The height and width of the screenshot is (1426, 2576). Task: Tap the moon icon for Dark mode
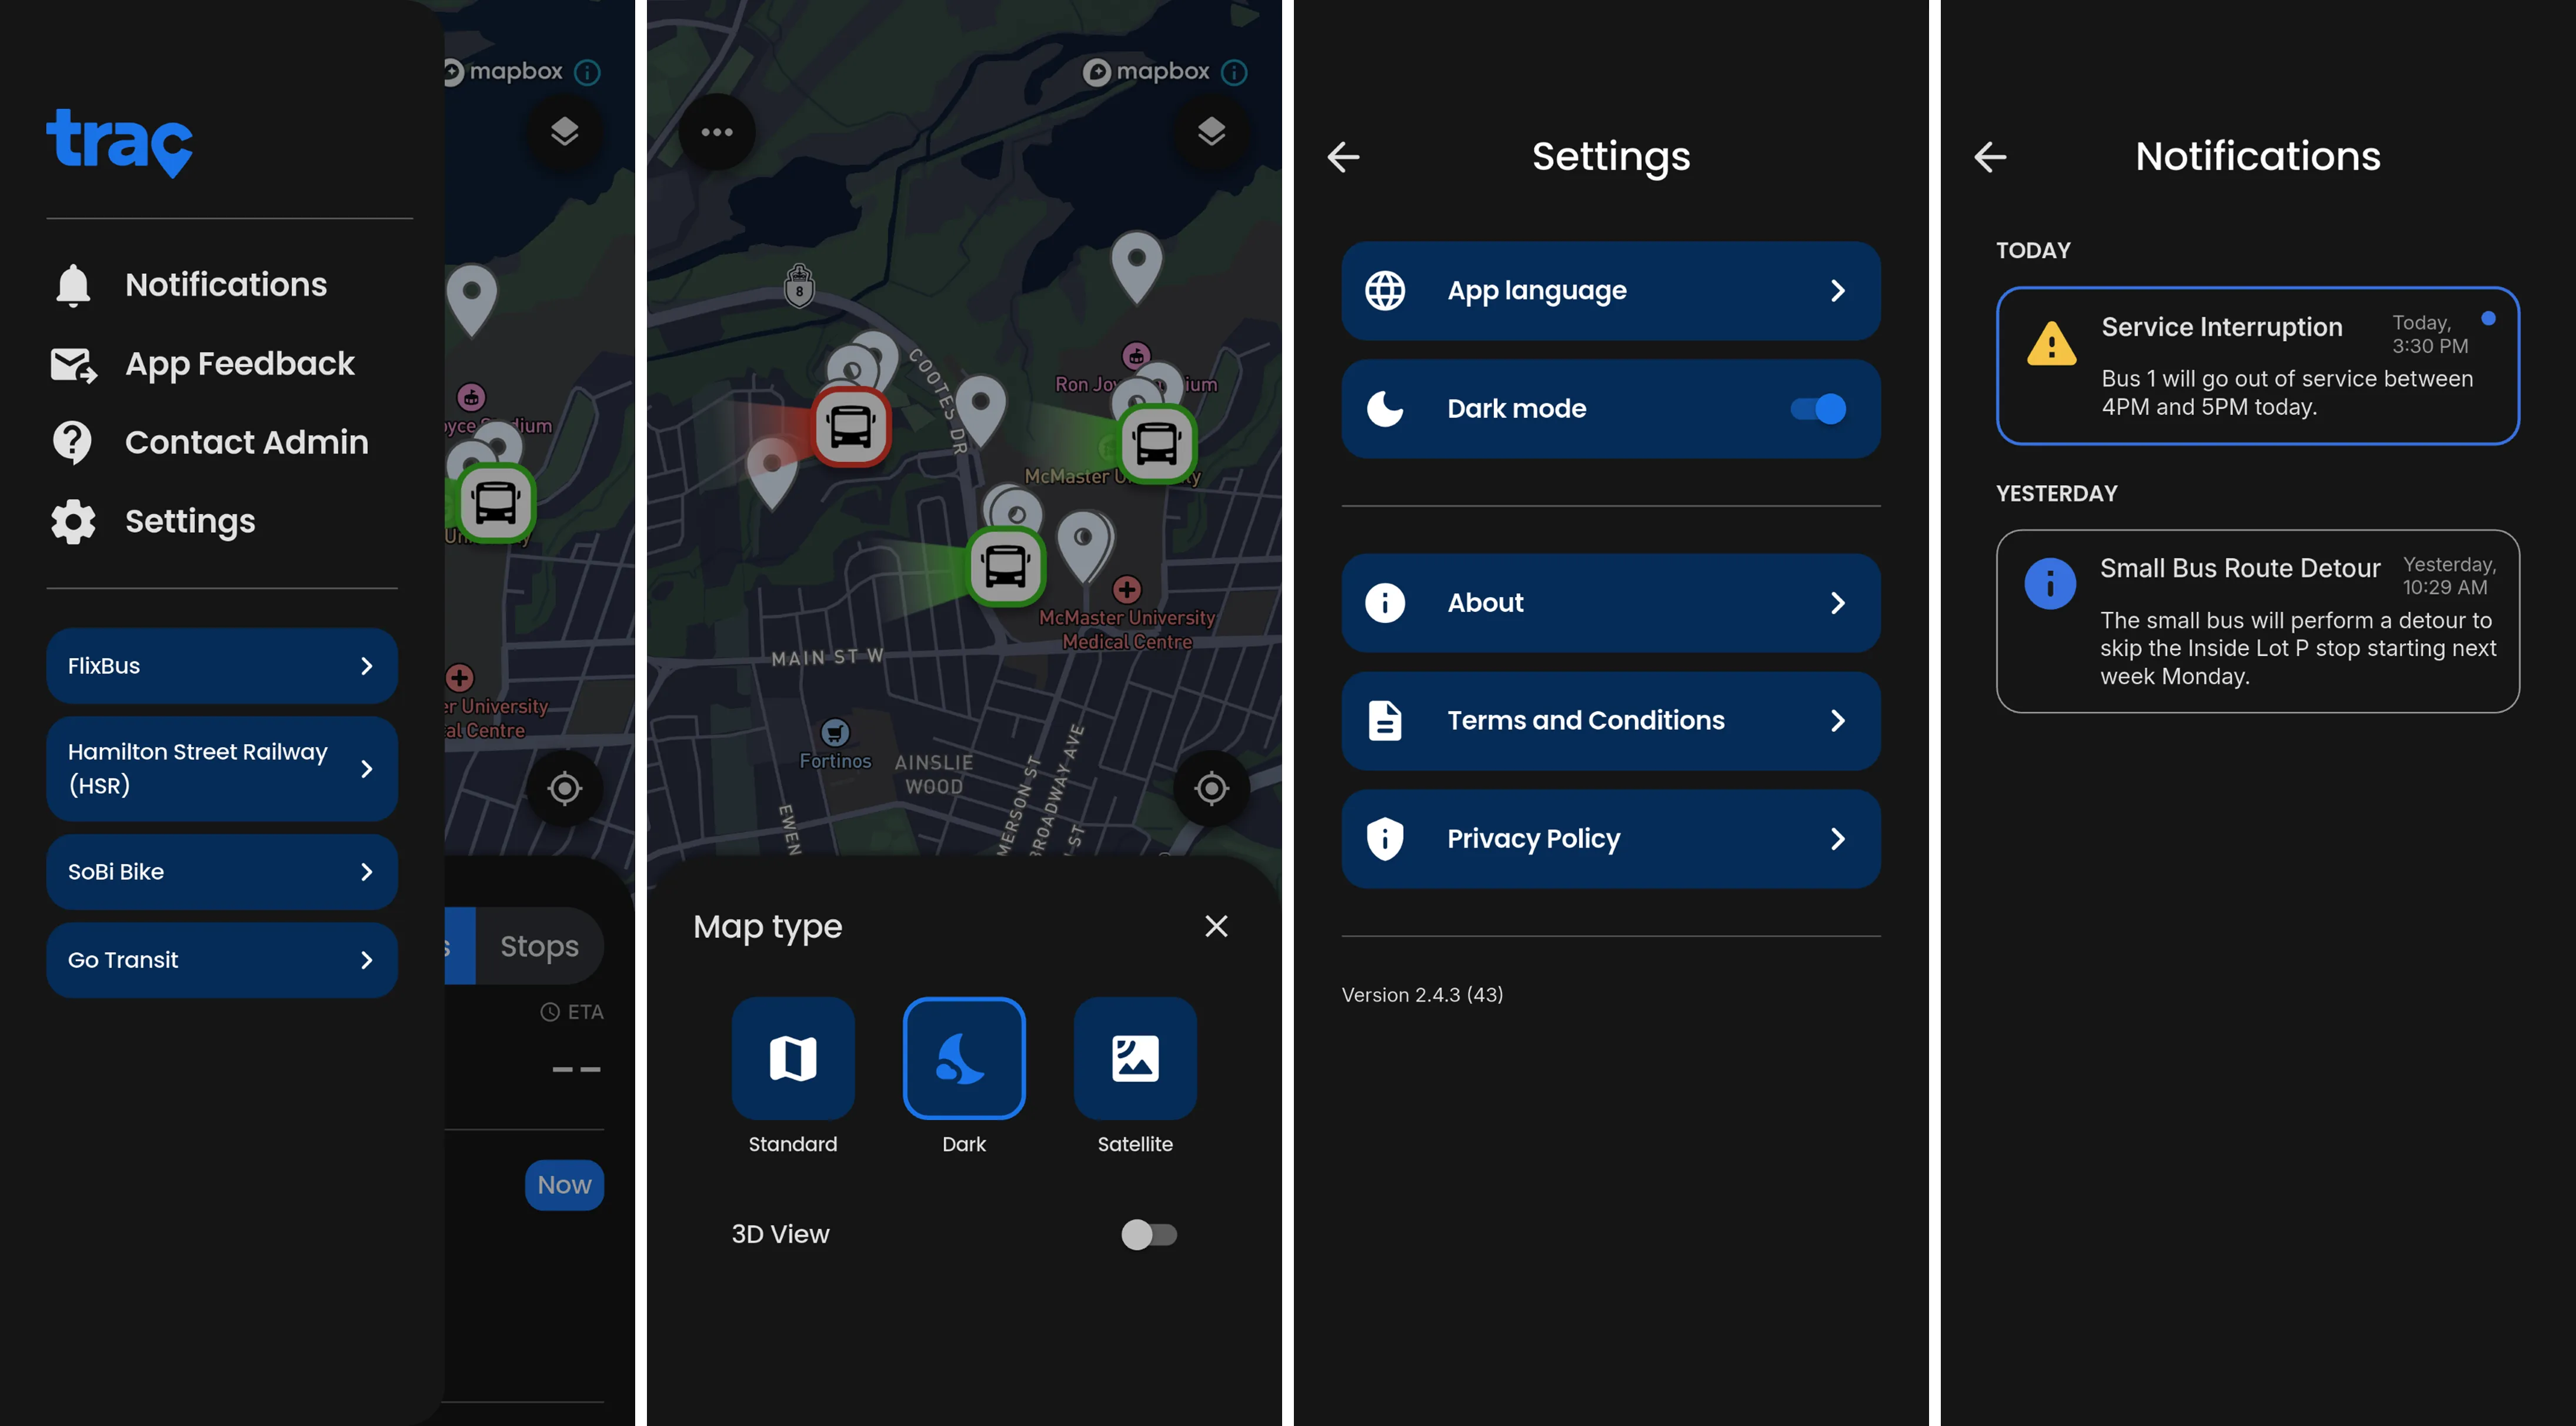click(1385, 409)
